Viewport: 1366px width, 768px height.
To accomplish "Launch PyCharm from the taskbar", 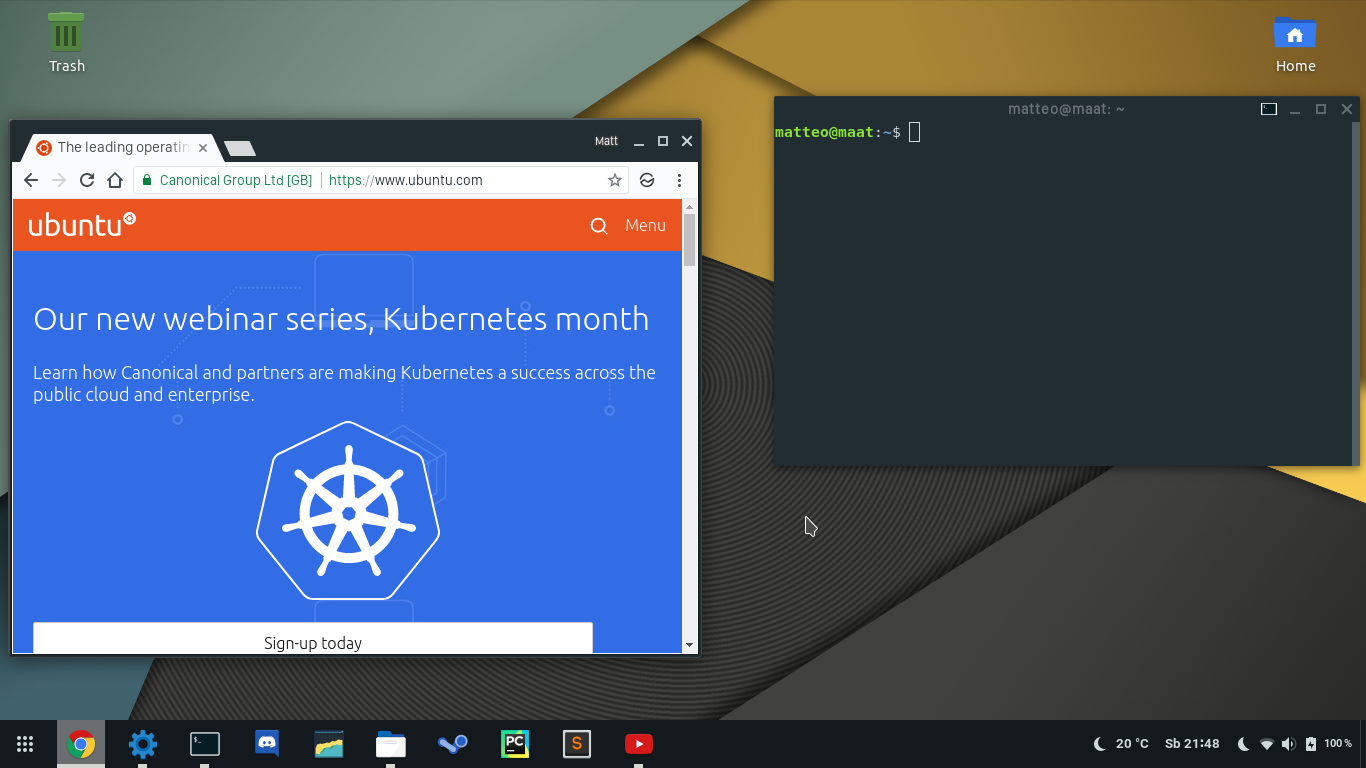I will pos(515,744).
